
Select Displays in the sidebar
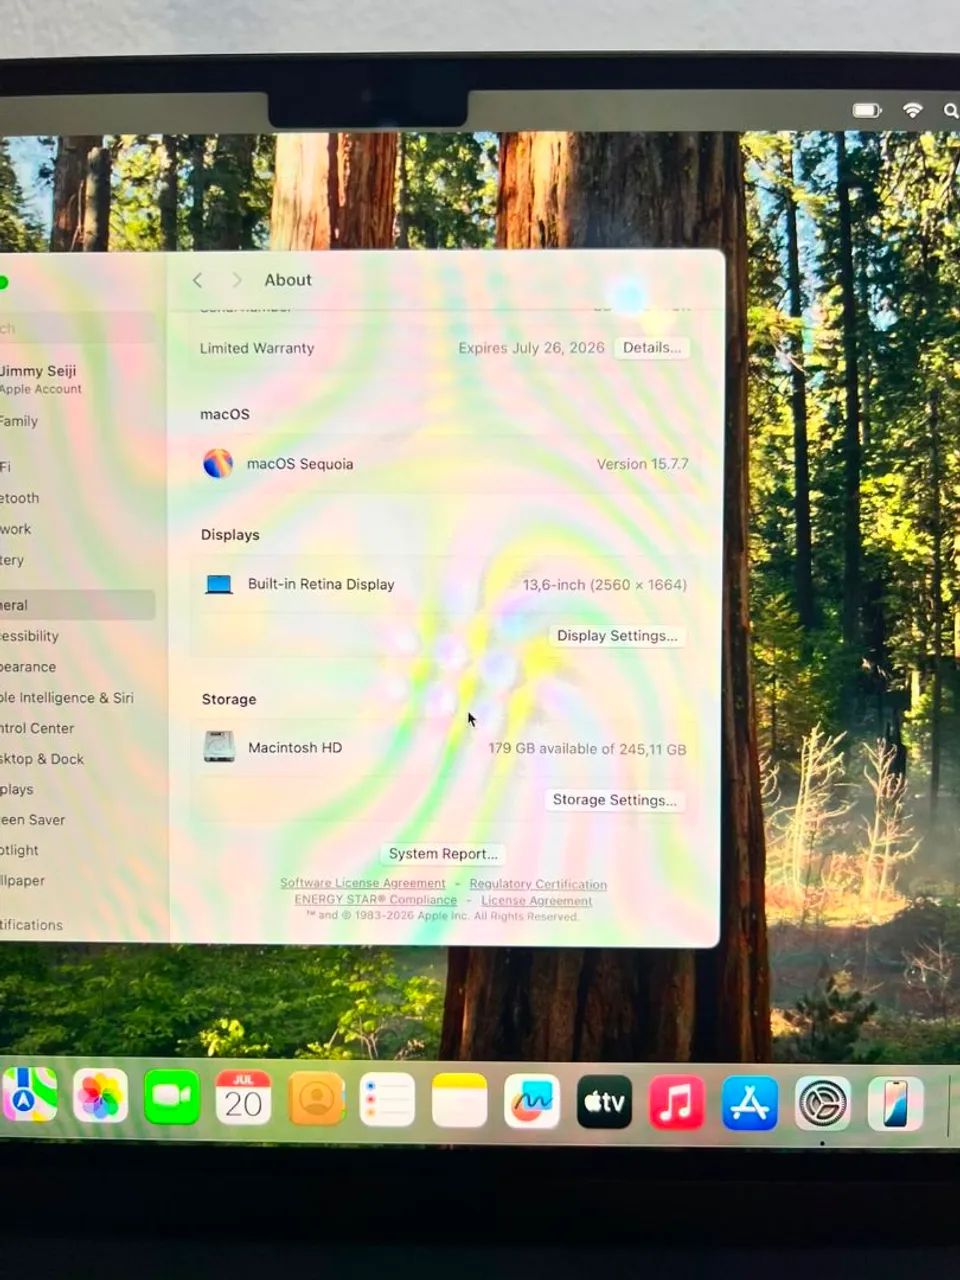click(17, 789)
